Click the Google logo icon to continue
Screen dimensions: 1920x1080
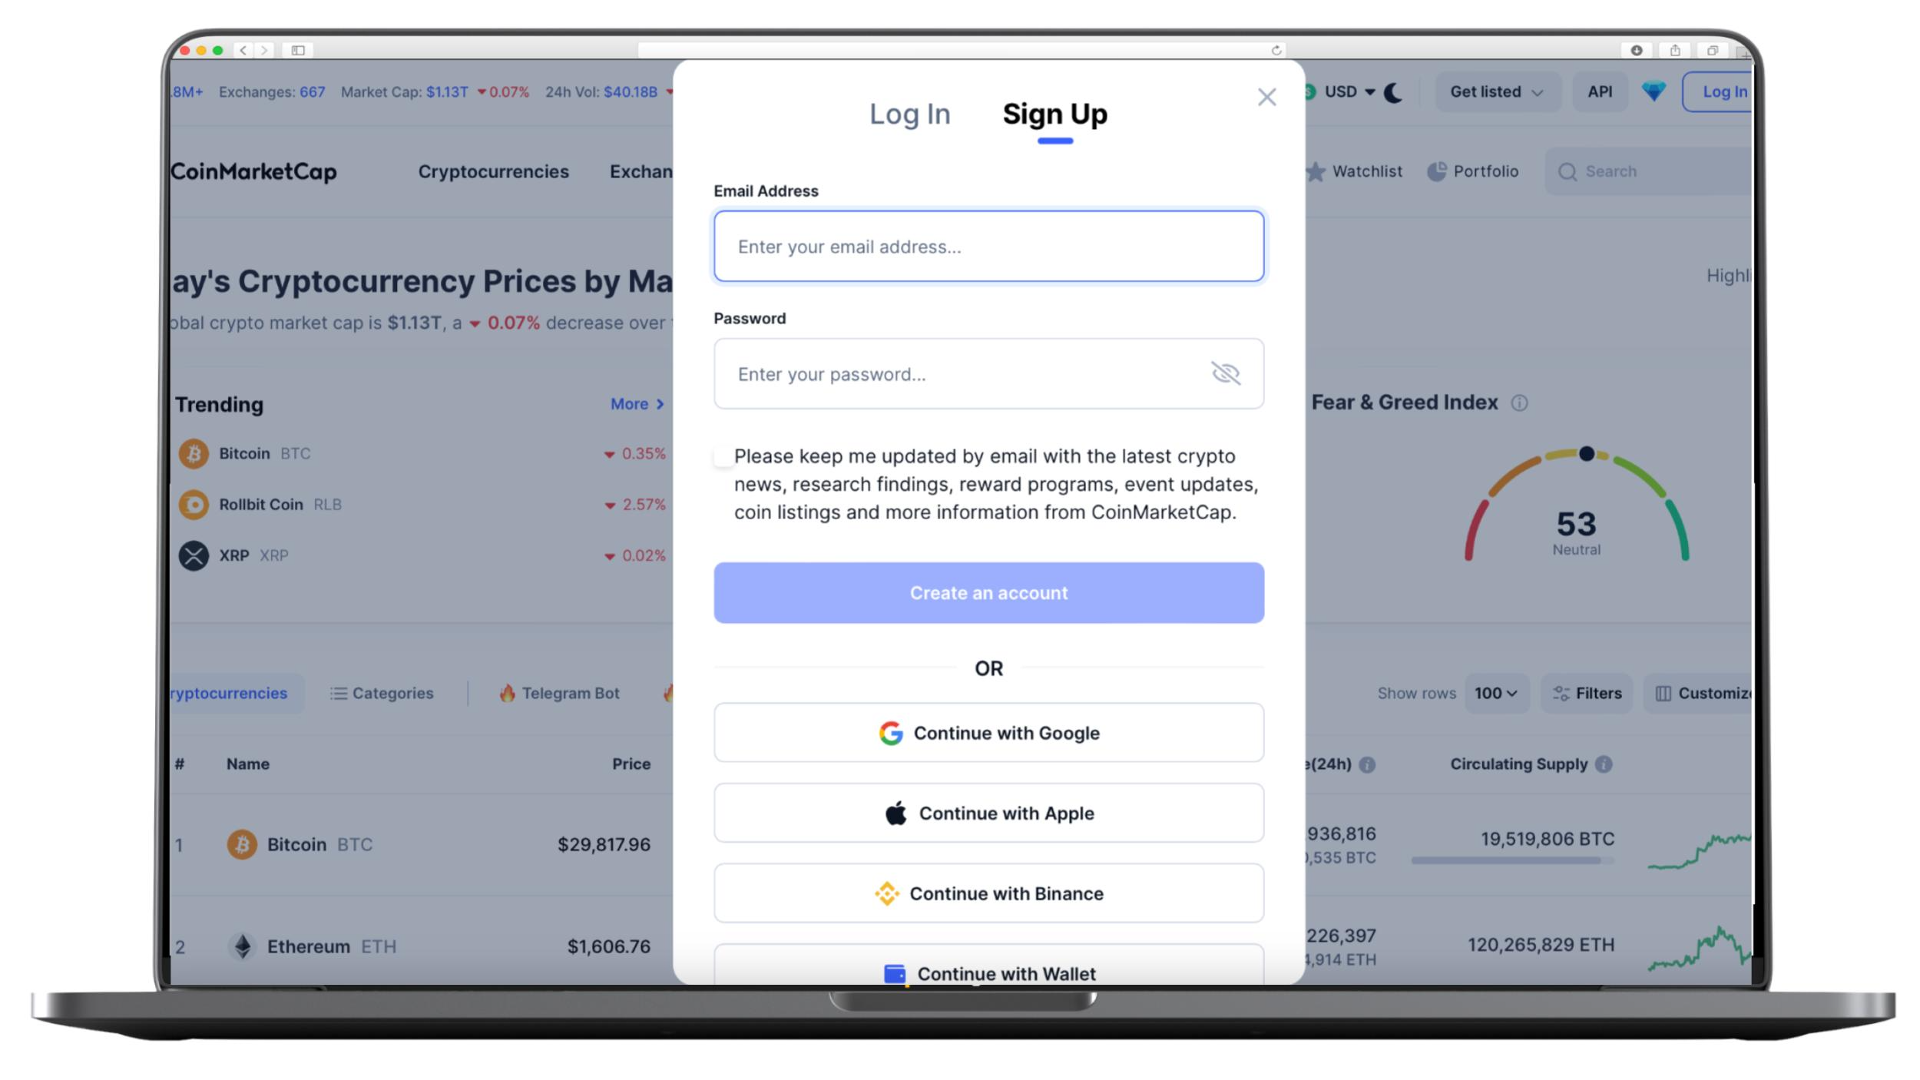890,732
